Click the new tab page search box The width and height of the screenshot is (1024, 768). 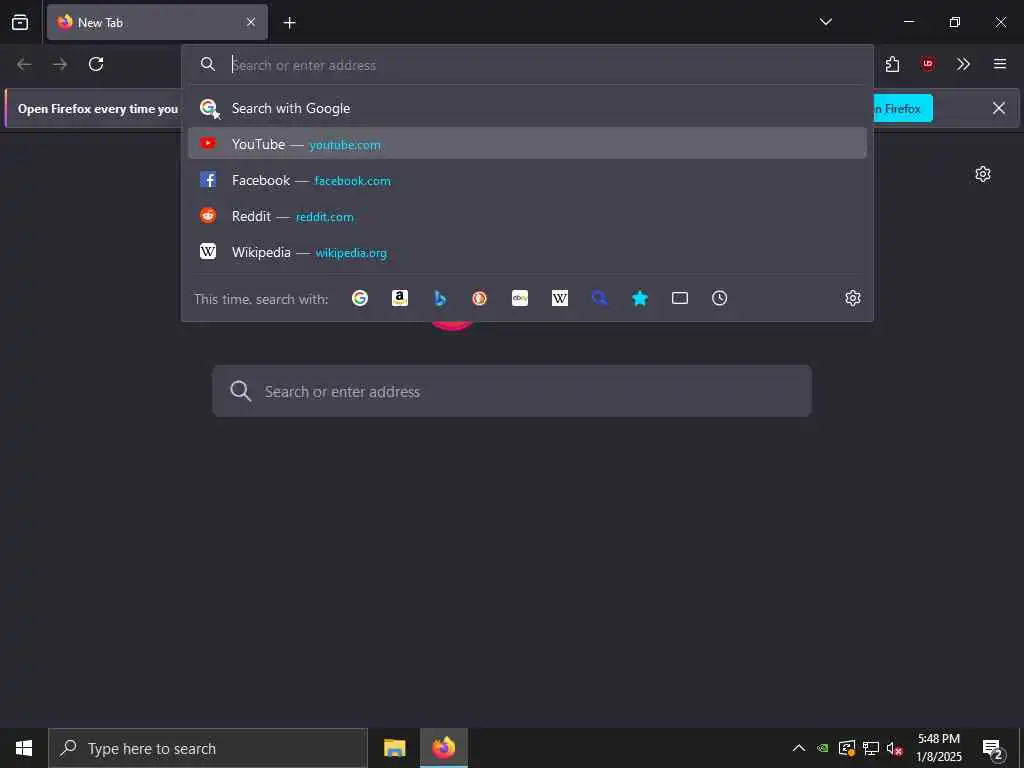[x=512, y=391]
